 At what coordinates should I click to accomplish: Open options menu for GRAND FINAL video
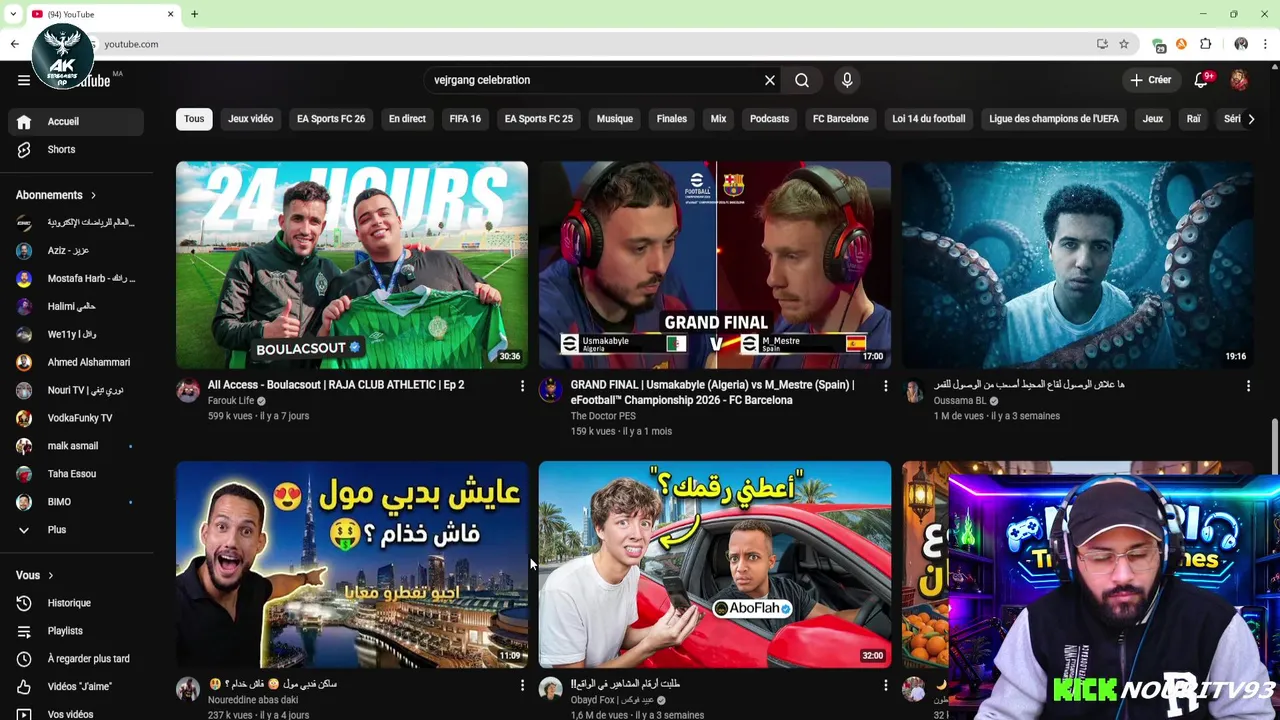point(885,385)
